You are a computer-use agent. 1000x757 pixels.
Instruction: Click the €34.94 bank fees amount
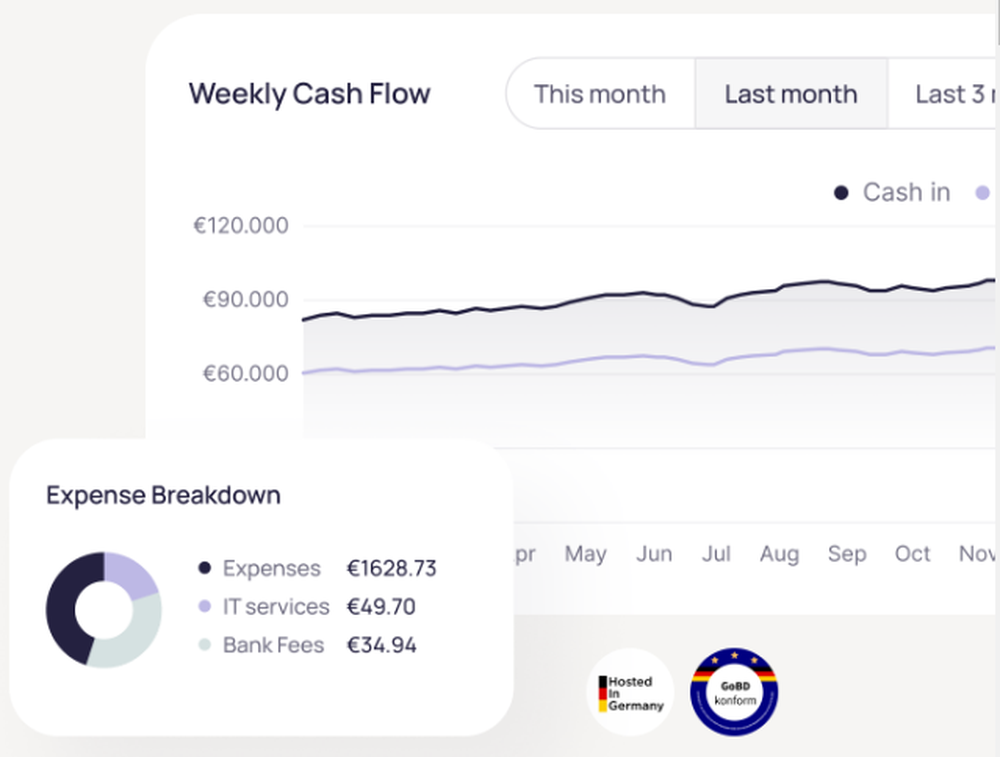pos(381,645)
